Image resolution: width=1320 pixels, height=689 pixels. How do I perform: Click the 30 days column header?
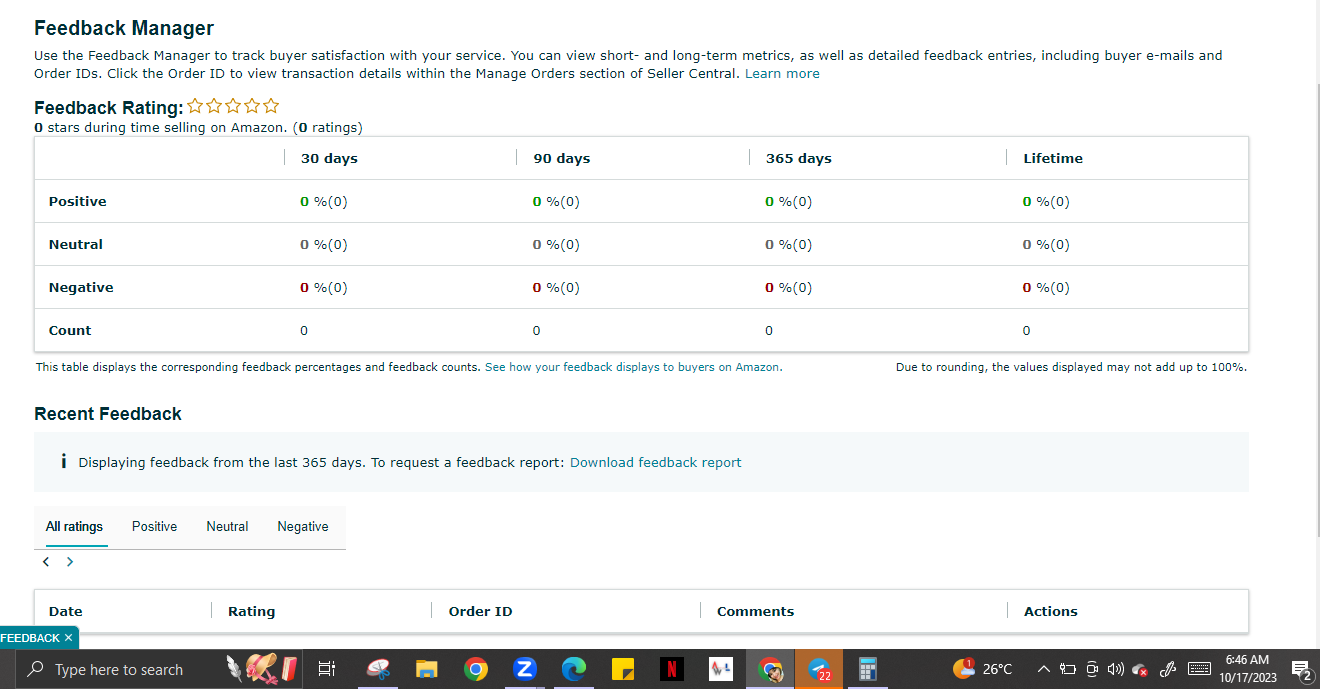[x=329, y=158]
